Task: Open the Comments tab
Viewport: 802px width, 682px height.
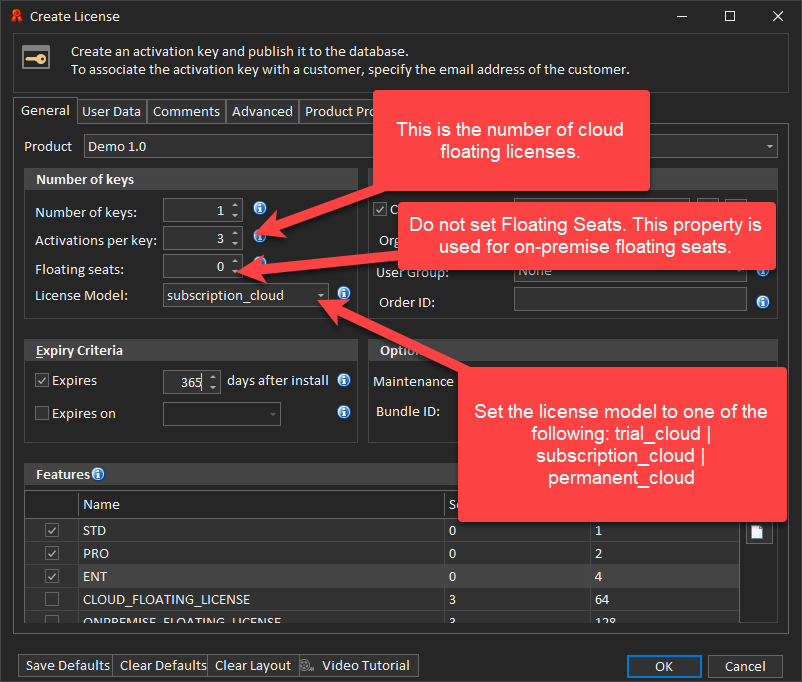Action: [x=186, y=112]
